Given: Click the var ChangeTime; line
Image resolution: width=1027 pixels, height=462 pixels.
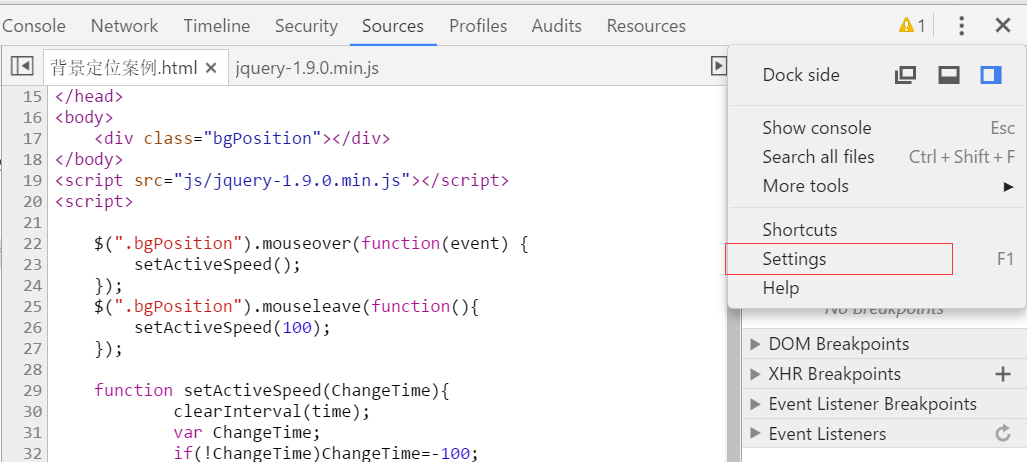Looking at the screenshot, I should (246, 433).
